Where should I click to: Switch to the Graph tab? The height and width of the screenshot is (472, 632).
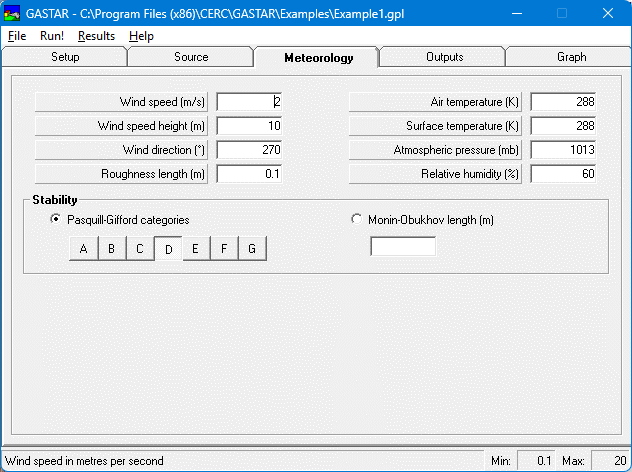click(571, 57)
